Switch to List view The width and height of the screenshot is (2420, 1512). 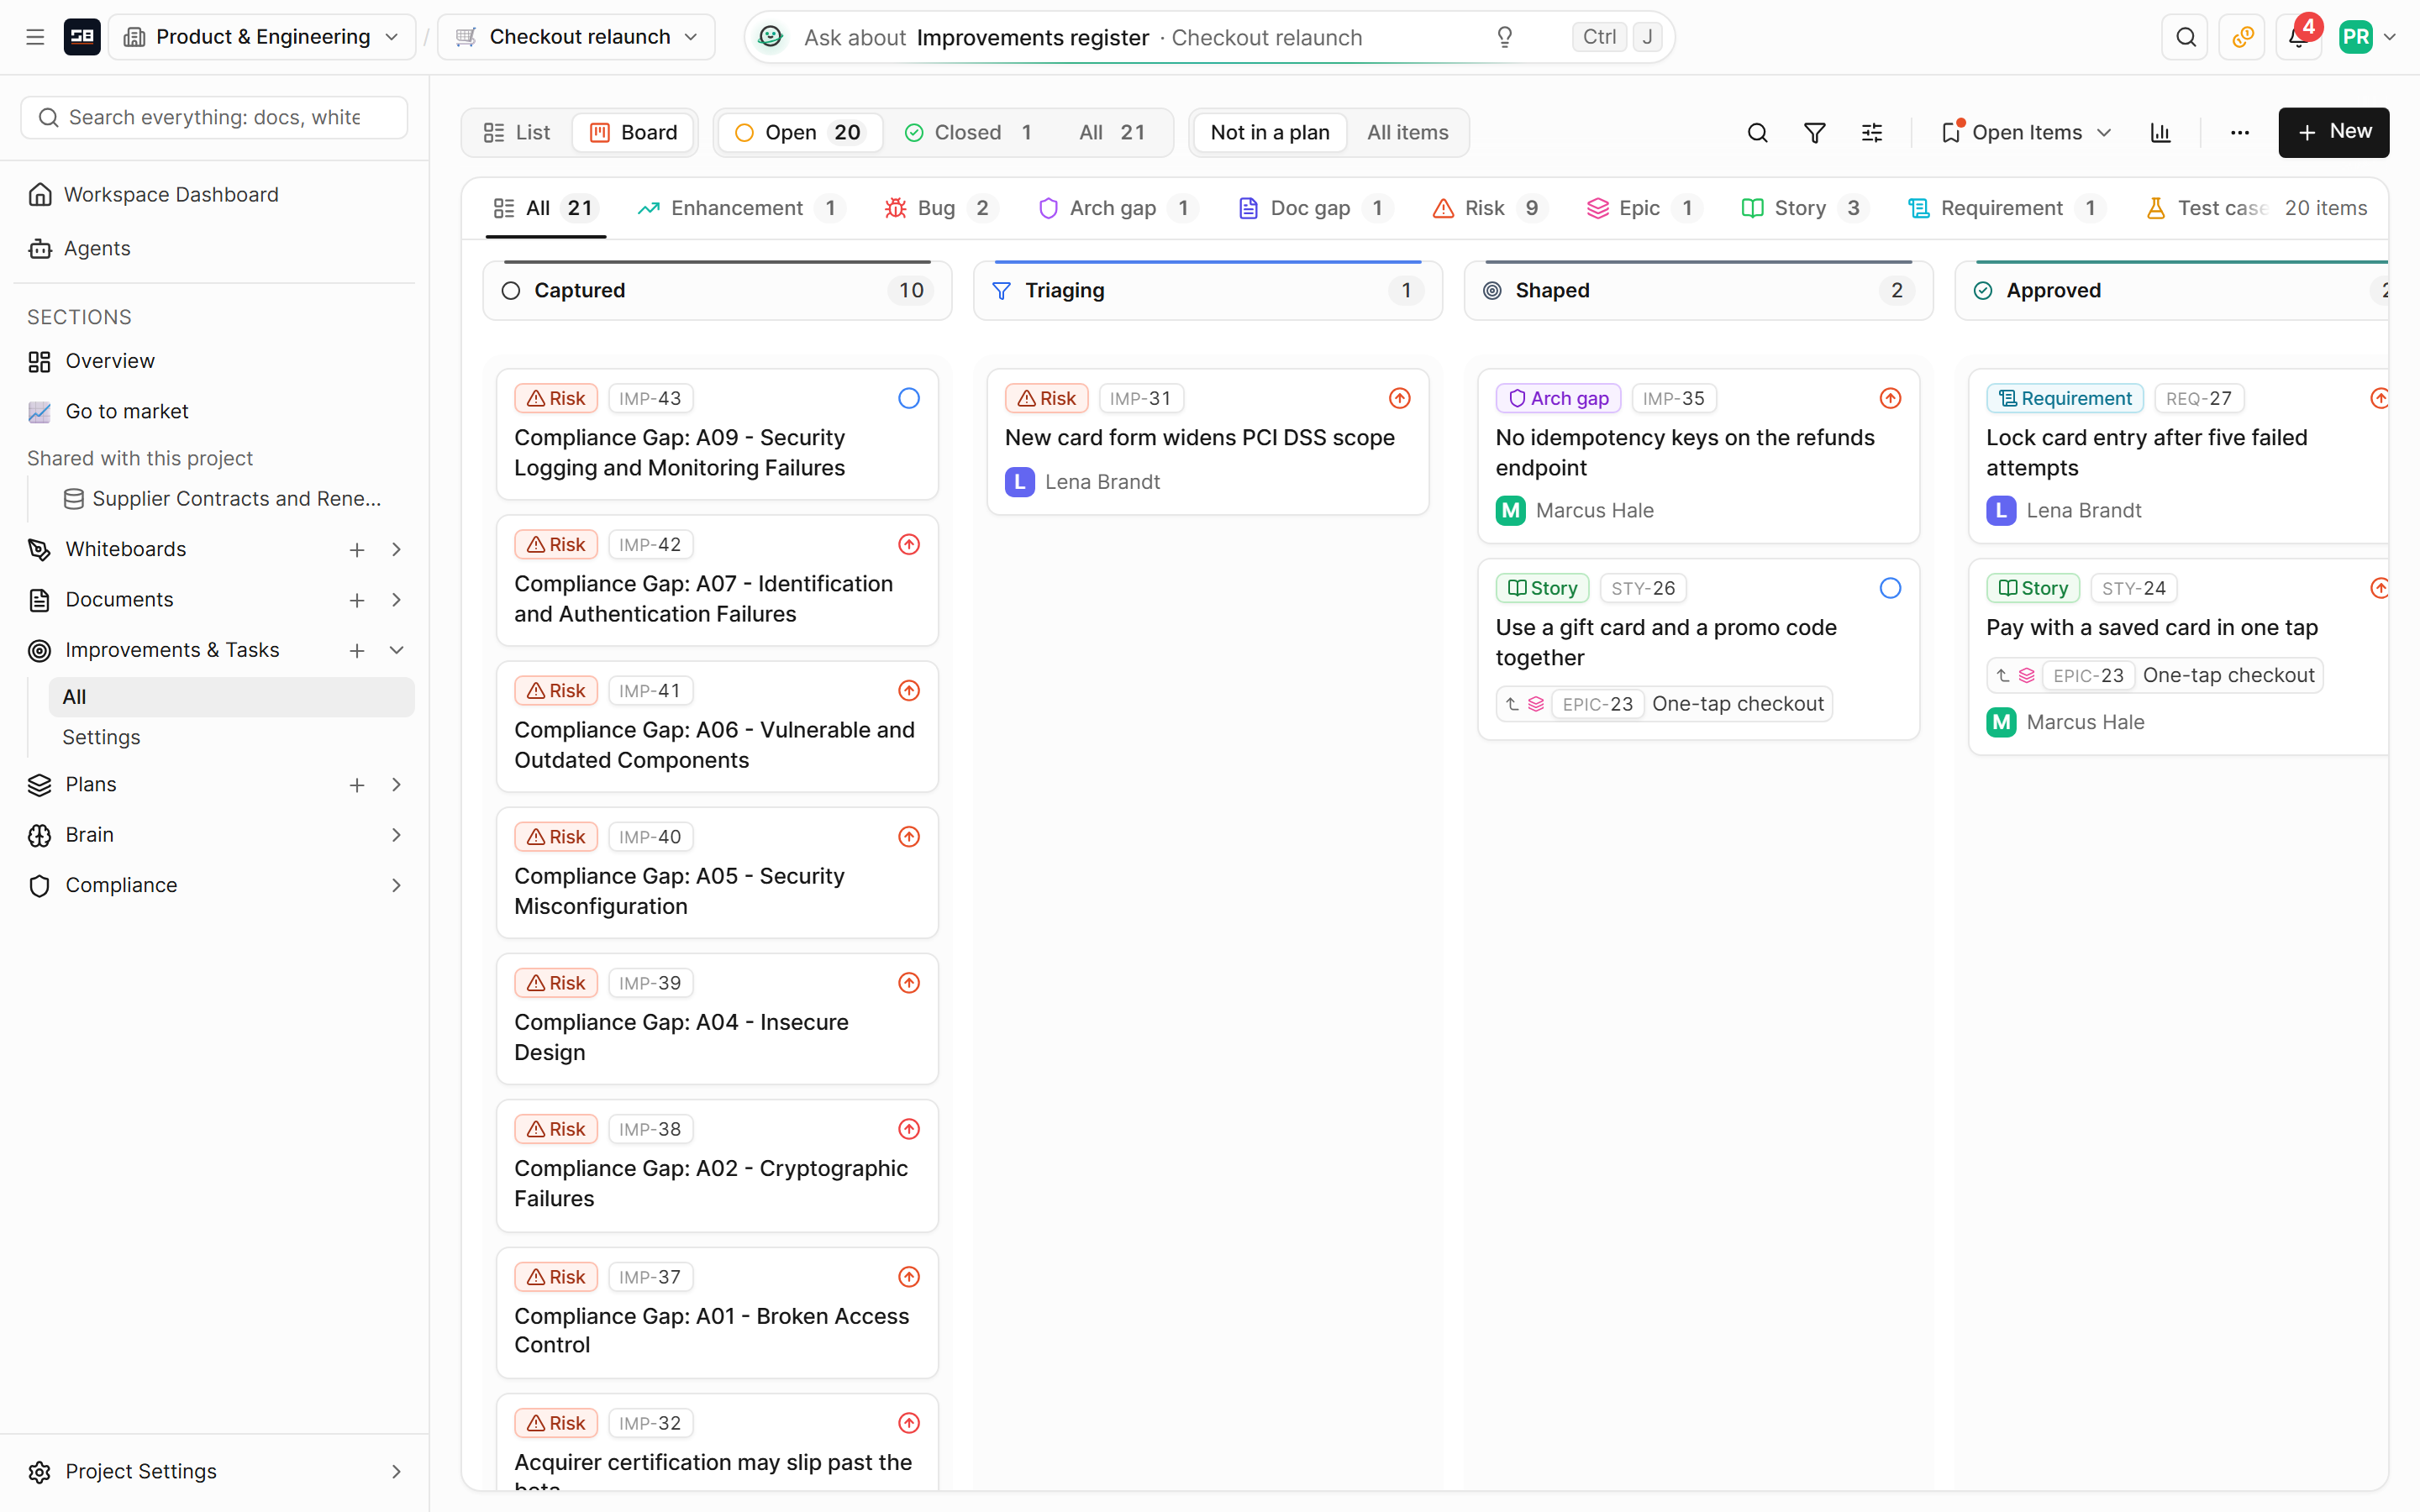(x=517, y=133)
